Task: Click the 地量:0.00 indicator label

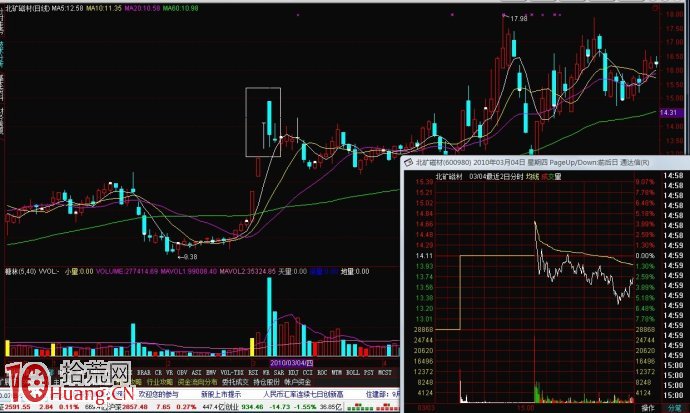Action: [x=355, y=271]
